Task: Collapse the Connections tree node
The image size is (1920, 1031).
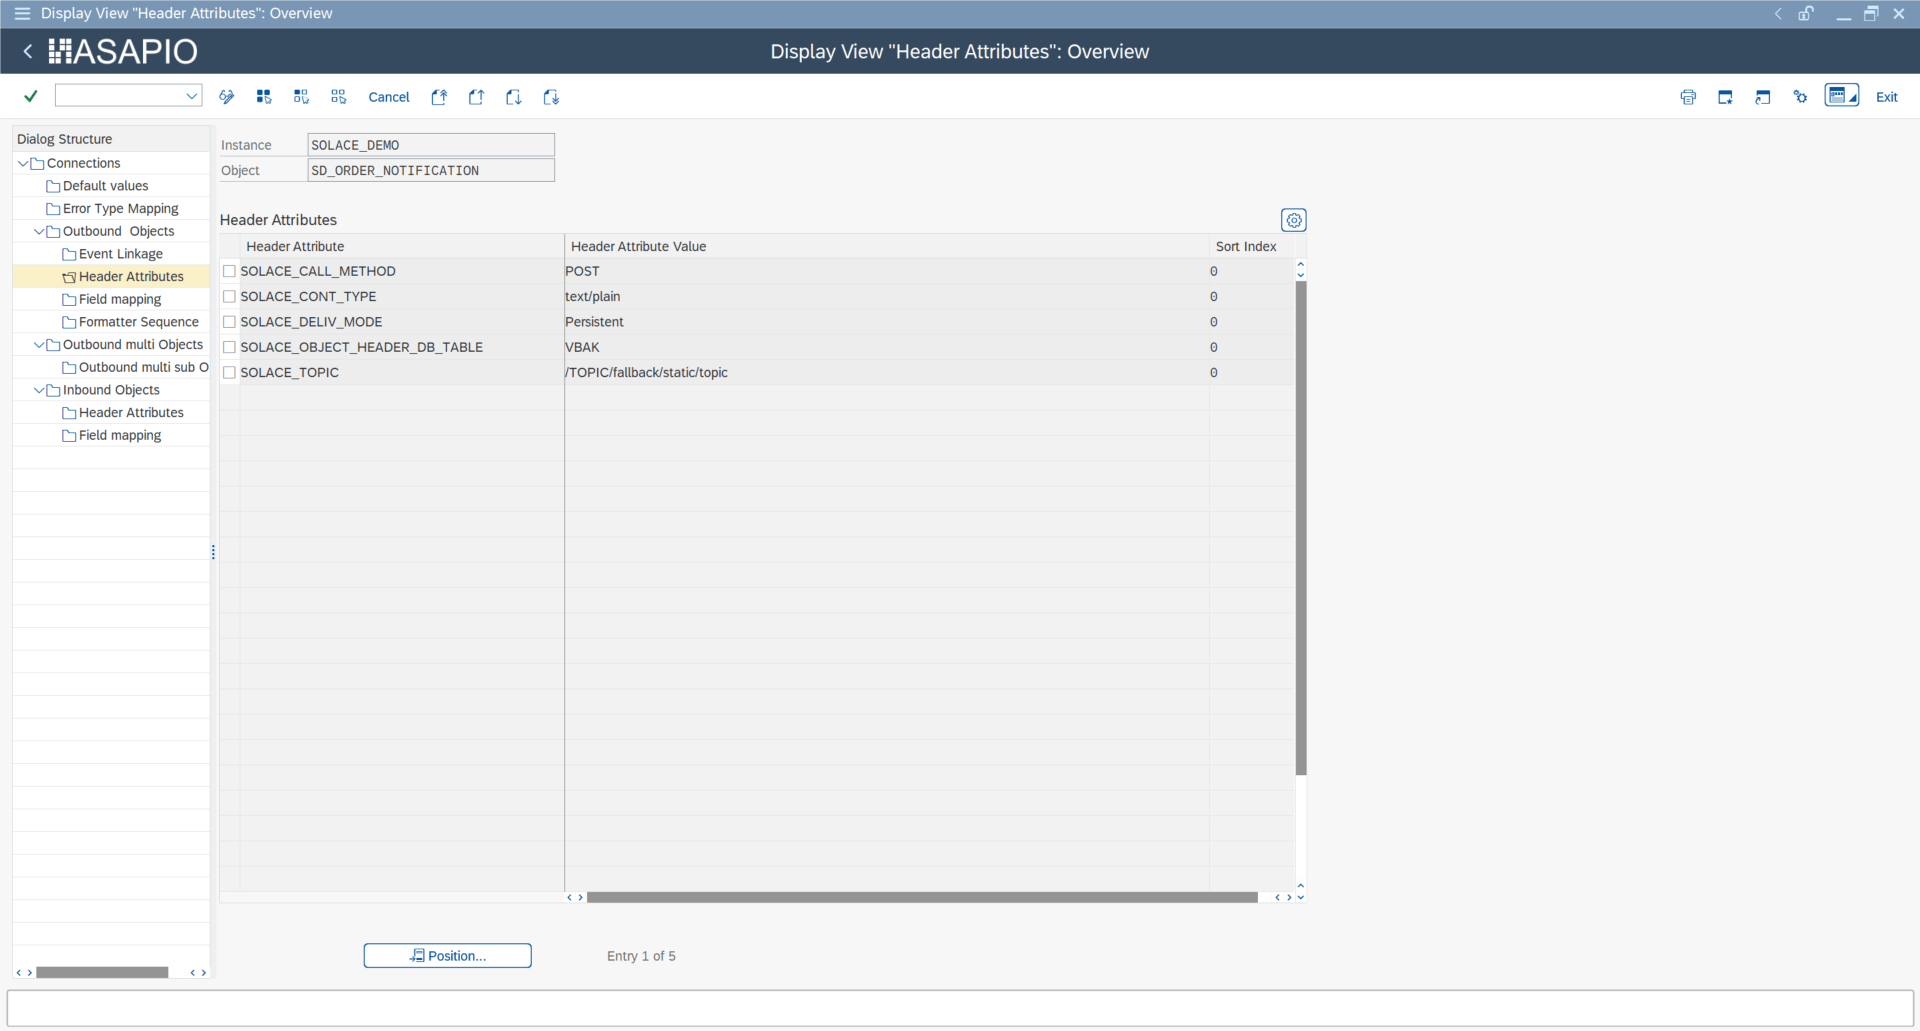Action: tap(23, 163)
